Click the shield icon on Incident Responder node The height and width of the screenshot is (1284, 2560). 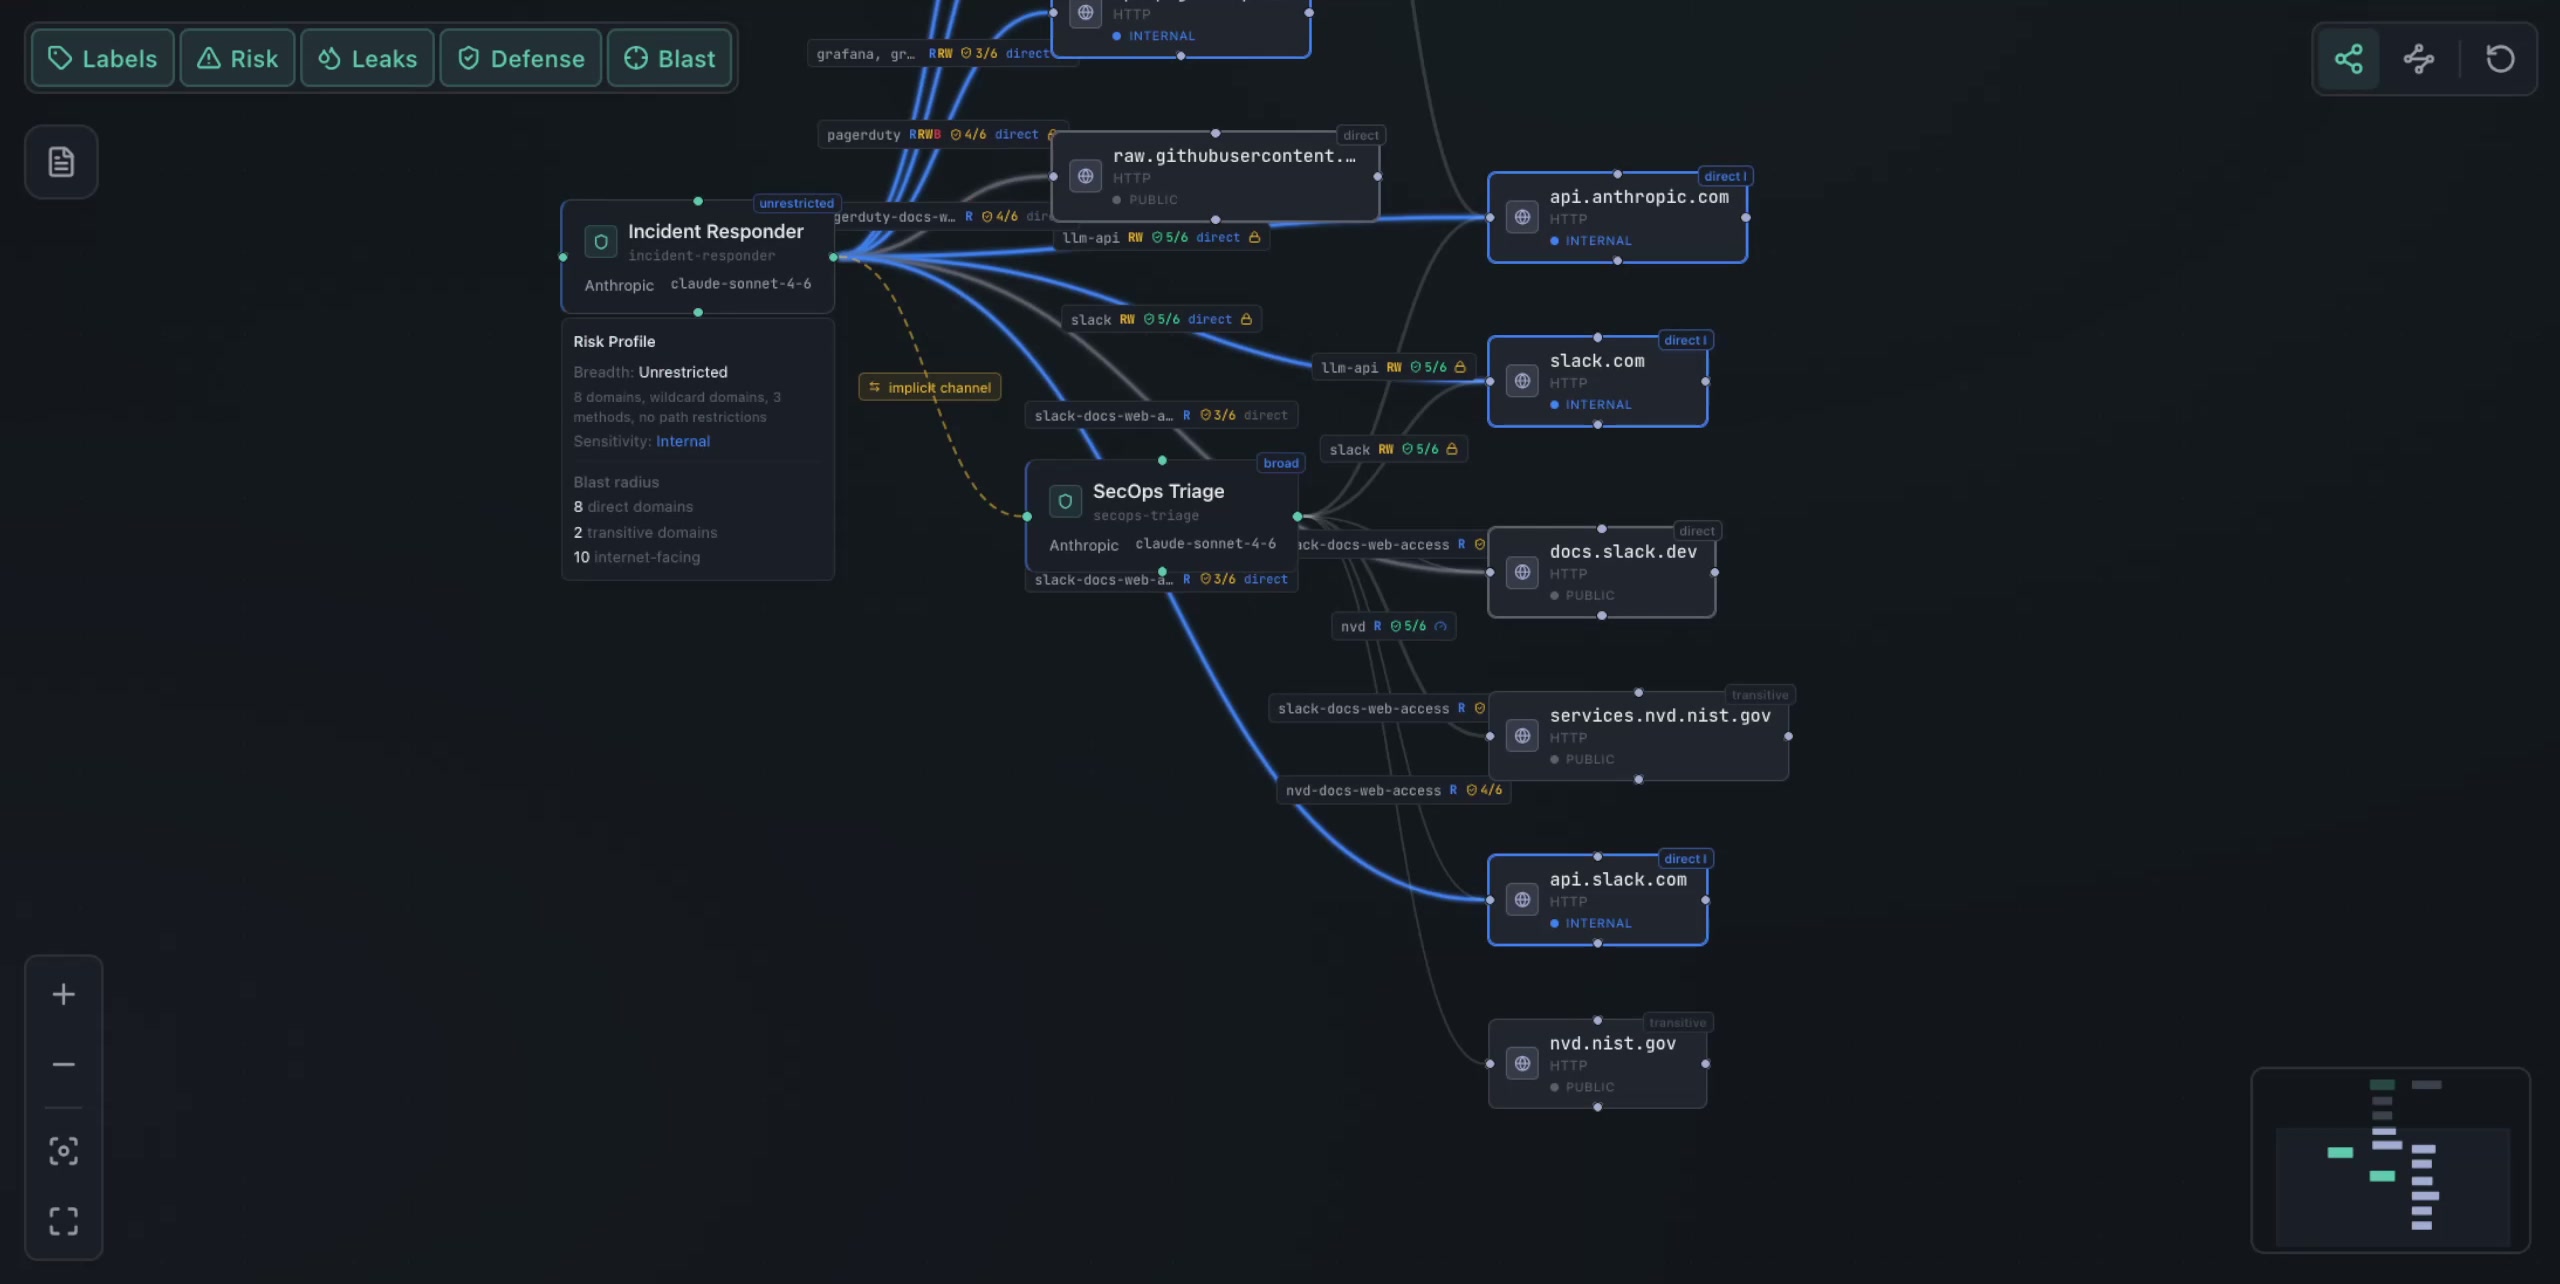point(600,241)
